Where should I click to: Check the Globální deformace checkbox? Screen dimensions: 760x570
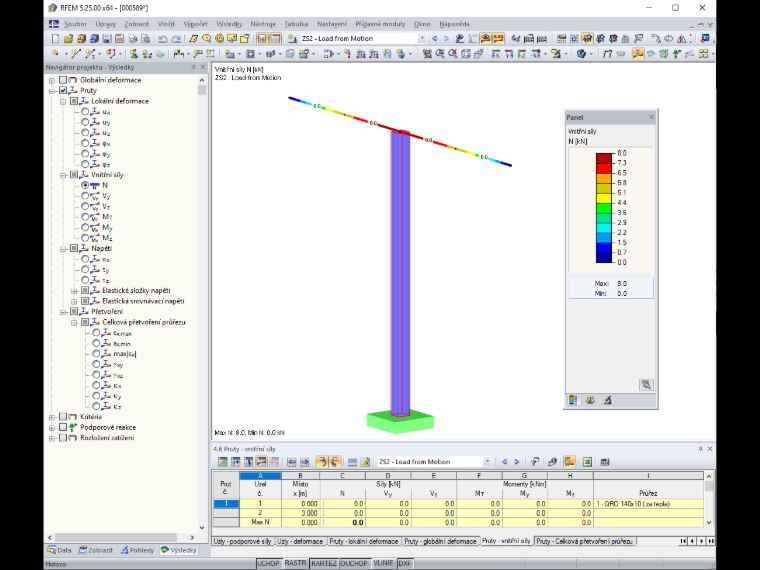coord(63,80)
